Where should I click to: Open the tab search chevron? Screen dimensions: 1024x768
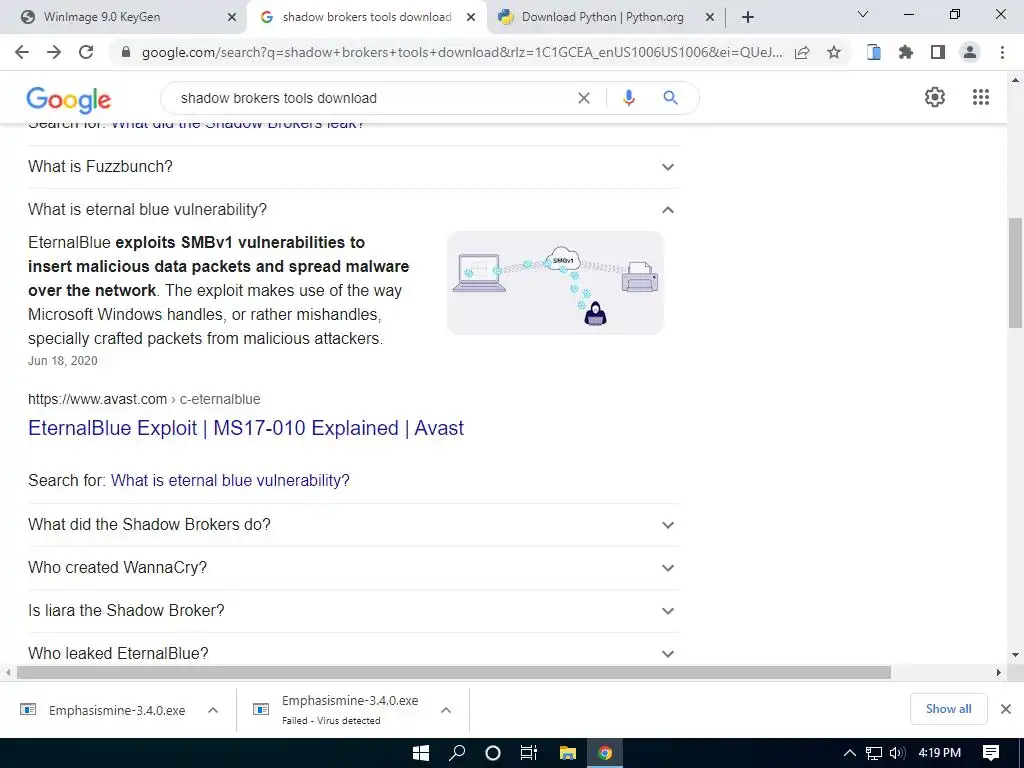863,14
